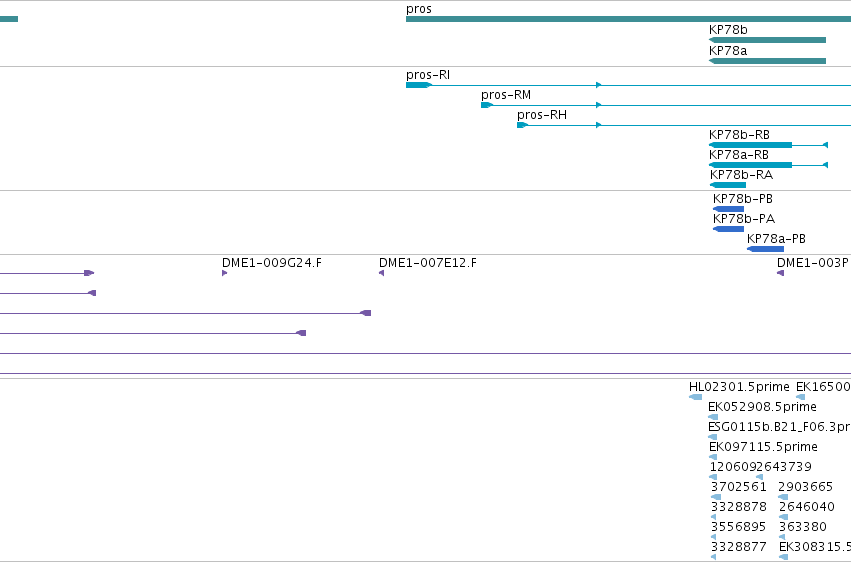Select the KP78b-RB transcript label
The image size is (851, 562).
pyautogui.click(x=739, y=135)
